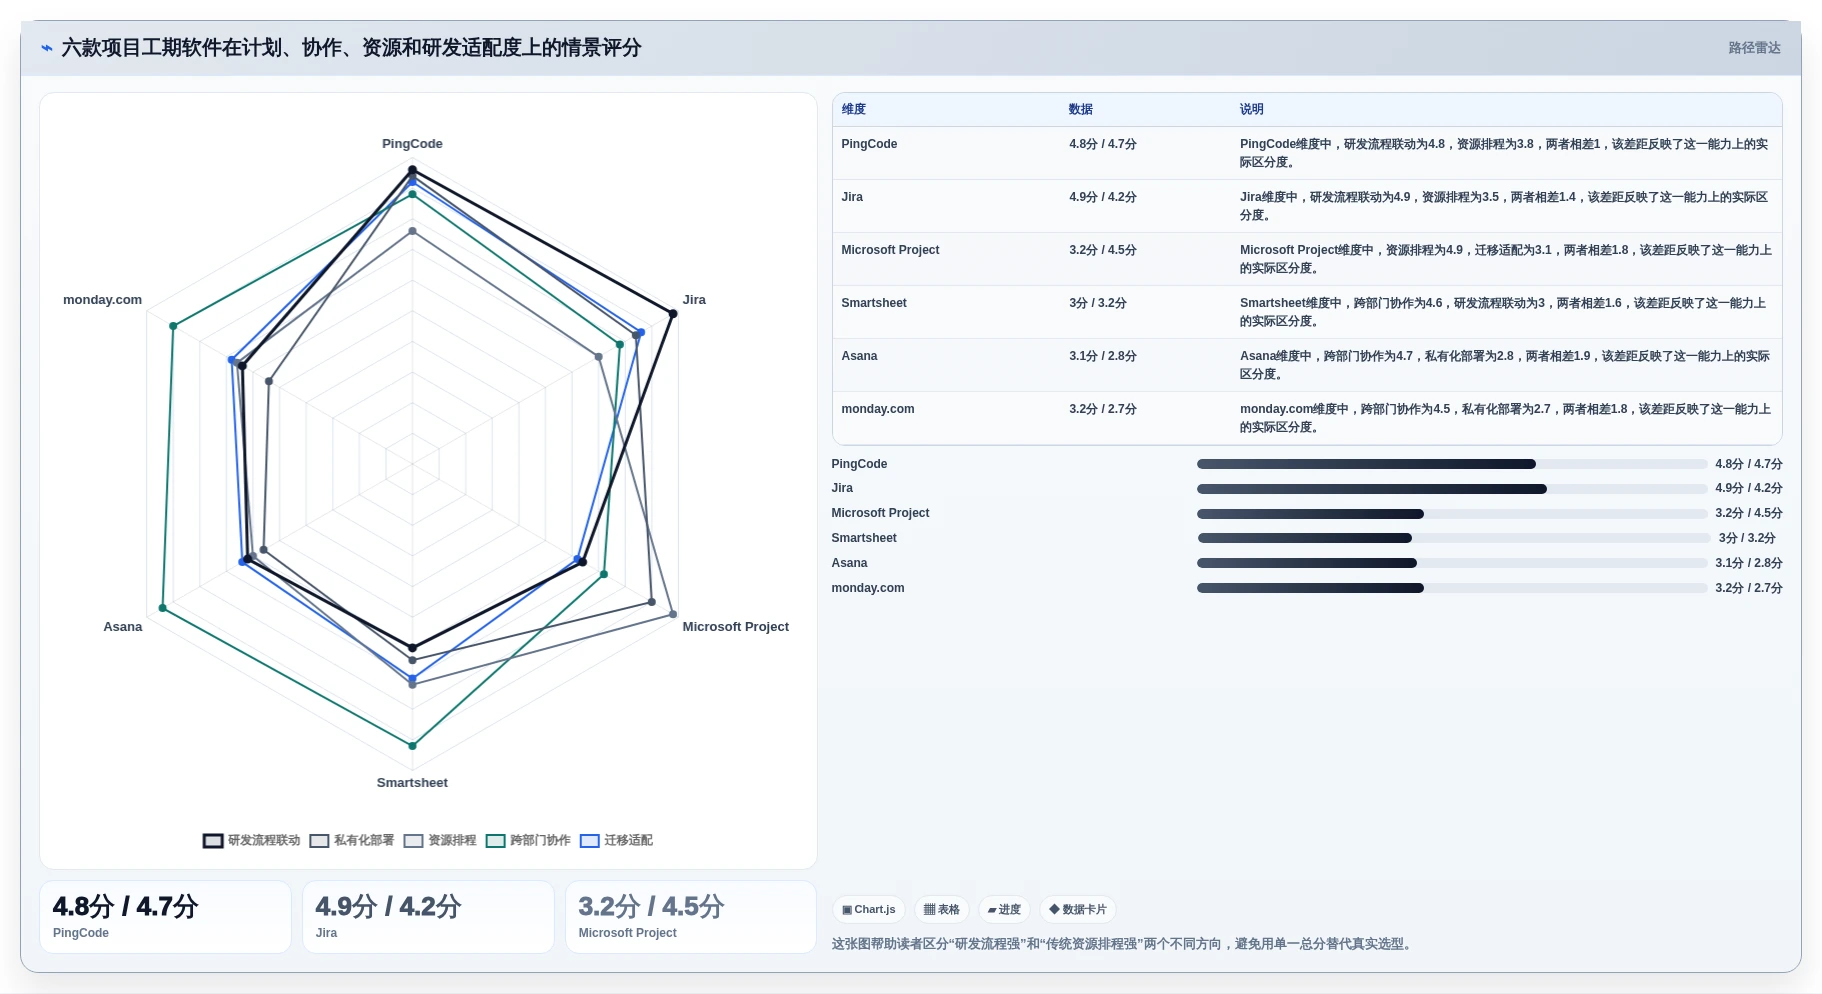The width and height of the screenshot is (1822, 994).
Task: Click the 数据 column header
Action: [1080, 110]
